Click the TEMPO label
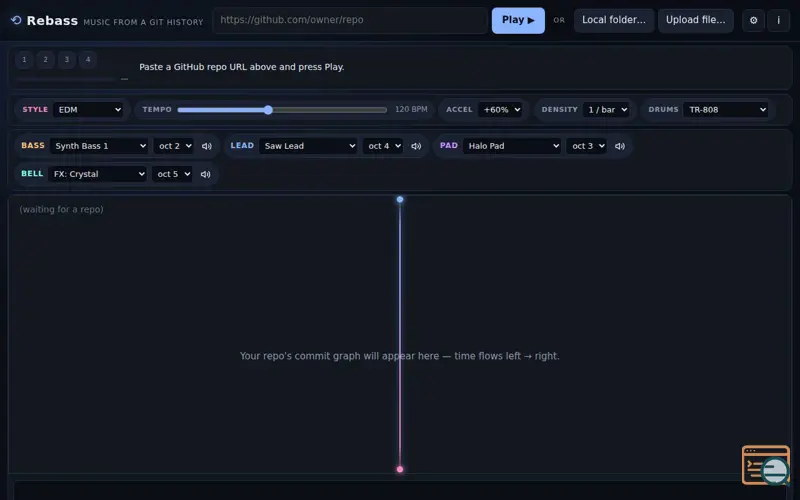 tap(157, 110)
